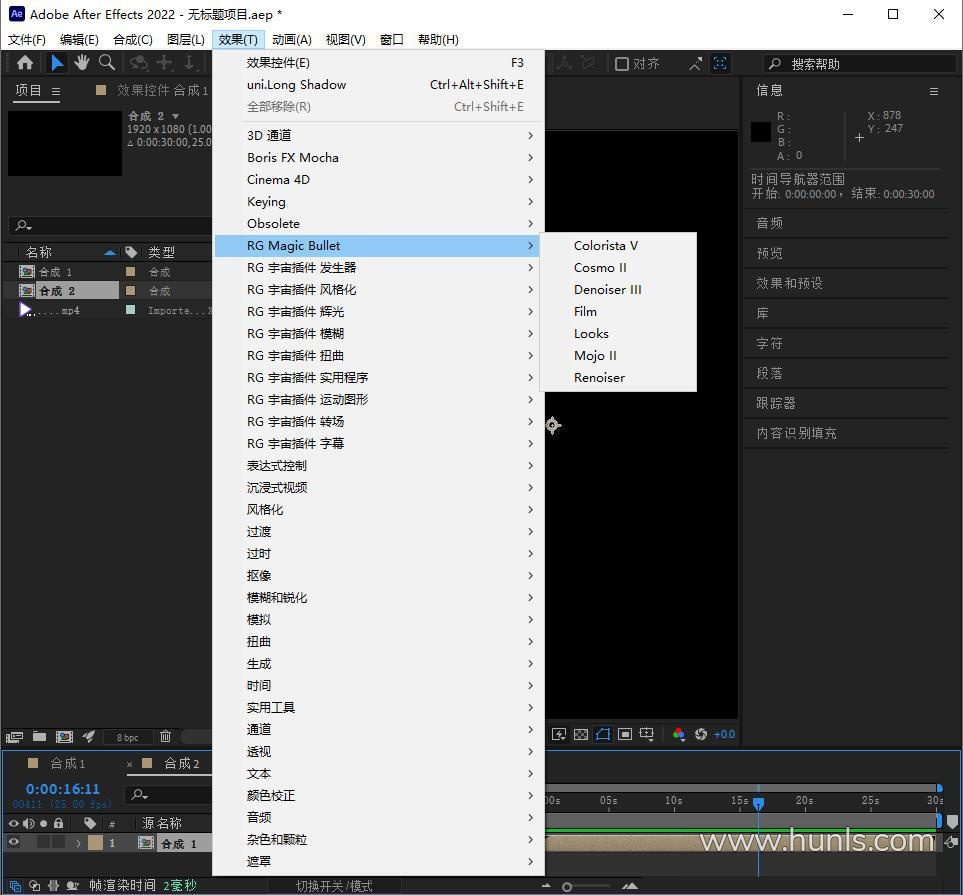This screenshot has width=963, height=895.
Task: Click the Home icon in toolbar
Action: pos(25,63)
